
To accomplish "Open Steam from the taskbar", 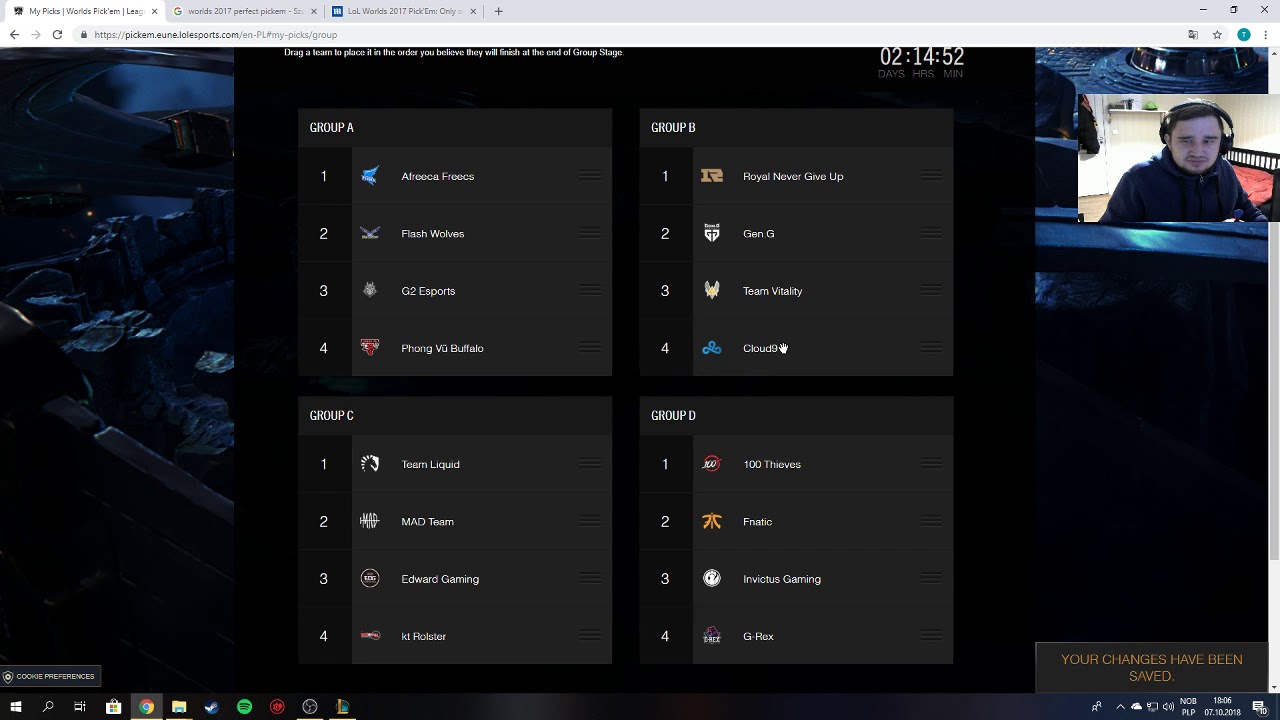I will (212, 707).
